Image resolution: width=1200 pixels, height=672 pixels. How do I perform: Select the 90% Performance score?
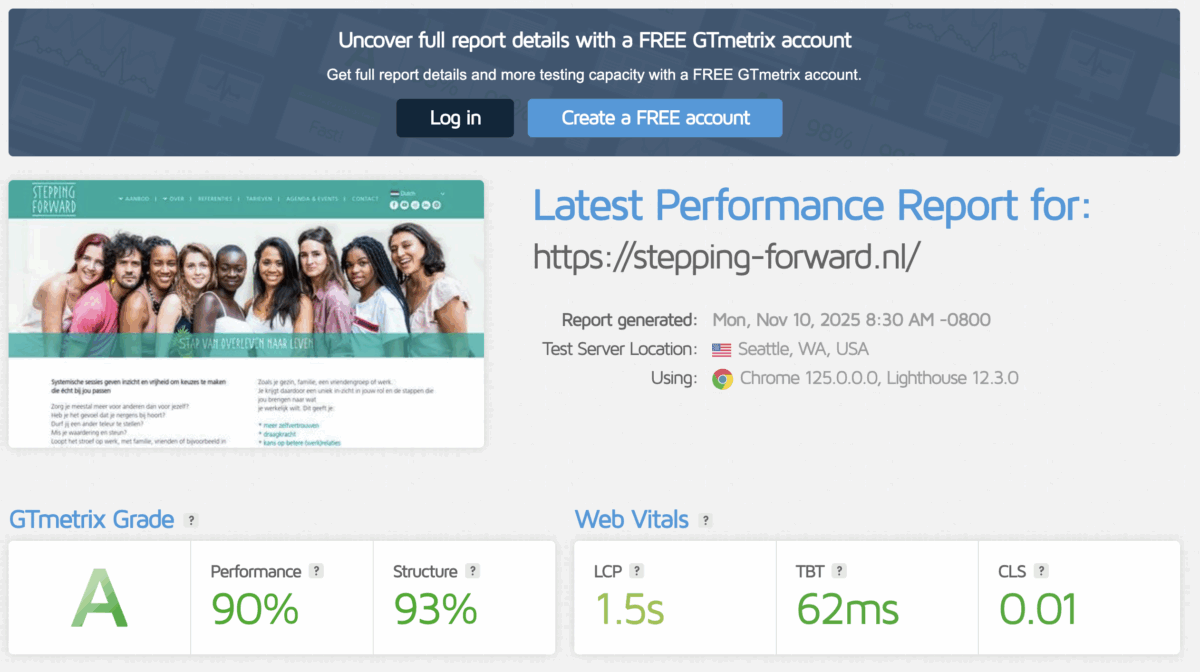coord(255,608)
